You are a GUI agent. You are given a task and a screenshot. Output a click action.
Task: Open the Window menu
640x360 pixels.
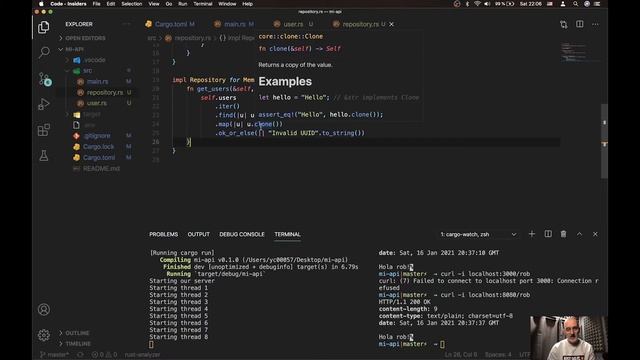tap(227, 4)
